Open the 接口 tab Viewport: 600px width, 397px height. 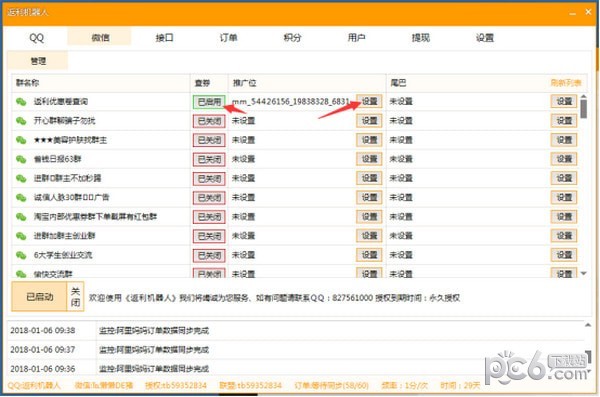click(x=164, y=38)
